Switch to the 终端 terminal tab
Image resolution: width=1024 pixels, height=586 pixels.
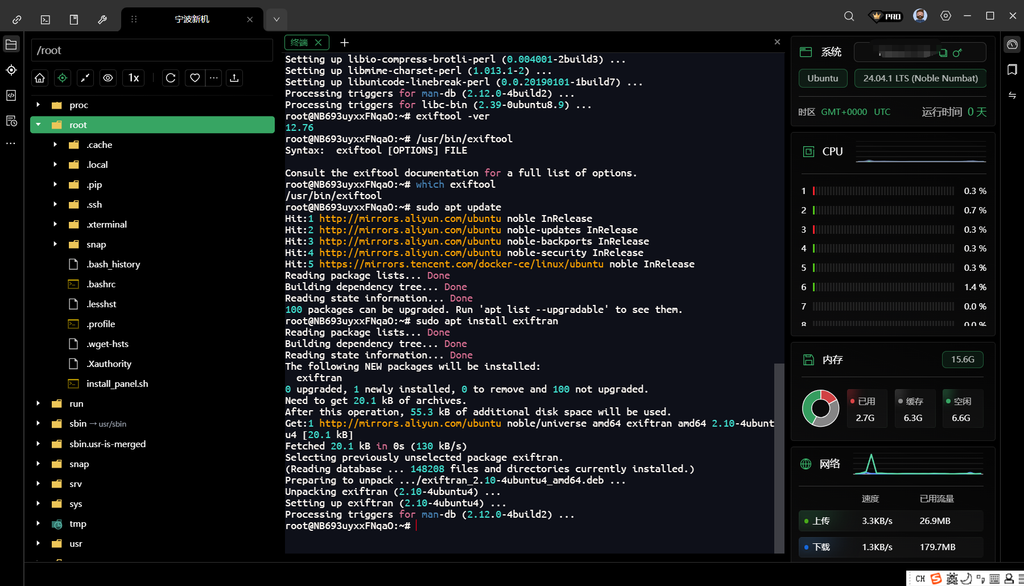(x=299, y=42)
